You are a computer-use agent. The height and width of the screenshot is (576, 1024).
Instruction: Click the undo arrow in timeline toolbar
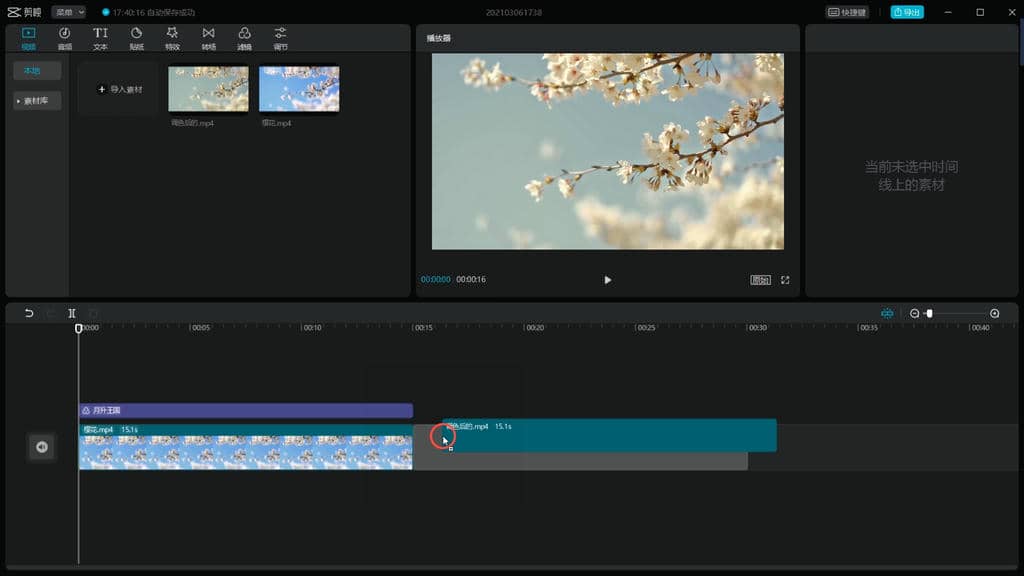pos(29,313)
